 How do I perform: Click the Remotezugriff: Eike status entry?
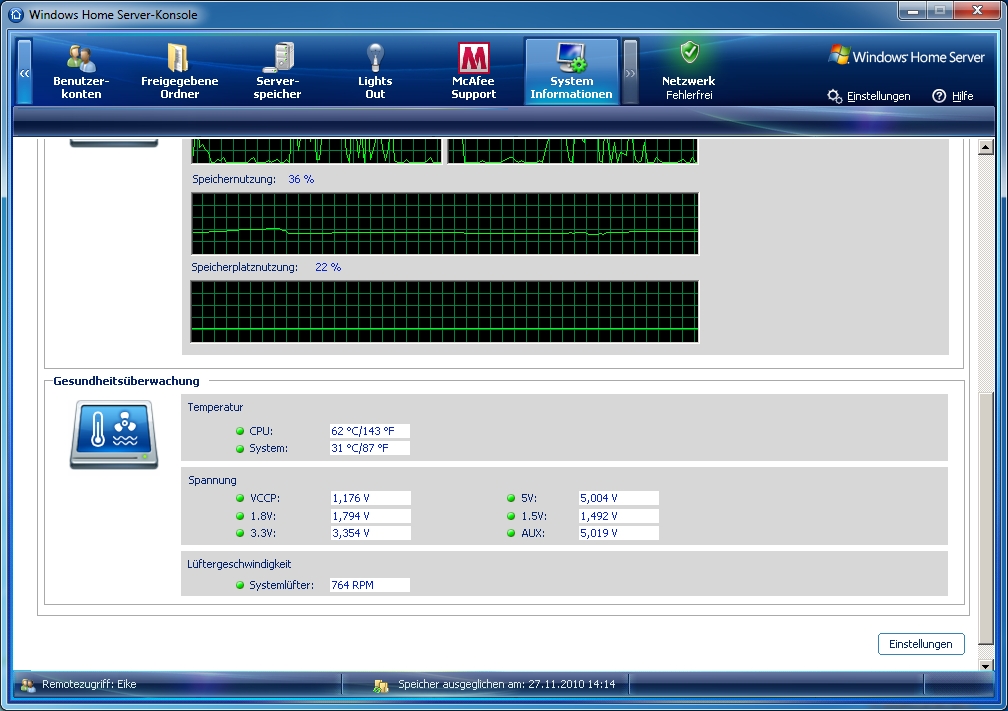pyautogui.click(x=89, y=685)
